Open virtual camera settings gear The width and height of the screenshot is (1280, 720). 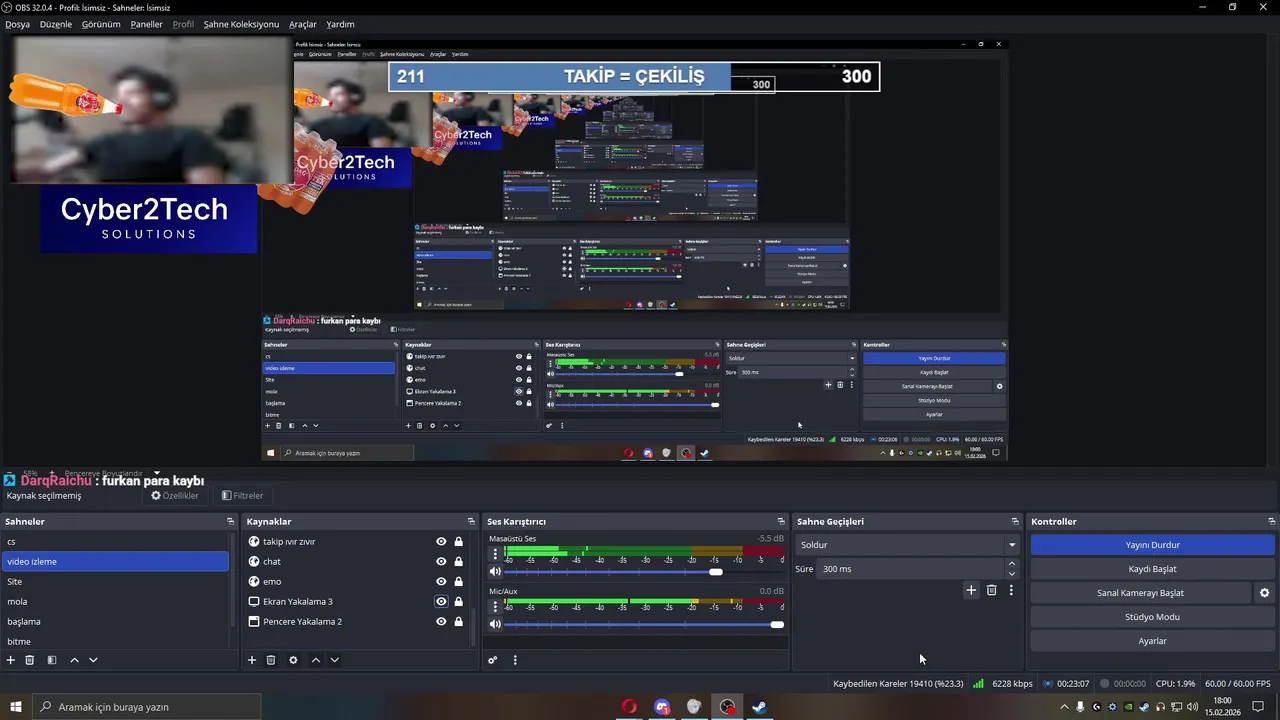(x=1264, y=593)
